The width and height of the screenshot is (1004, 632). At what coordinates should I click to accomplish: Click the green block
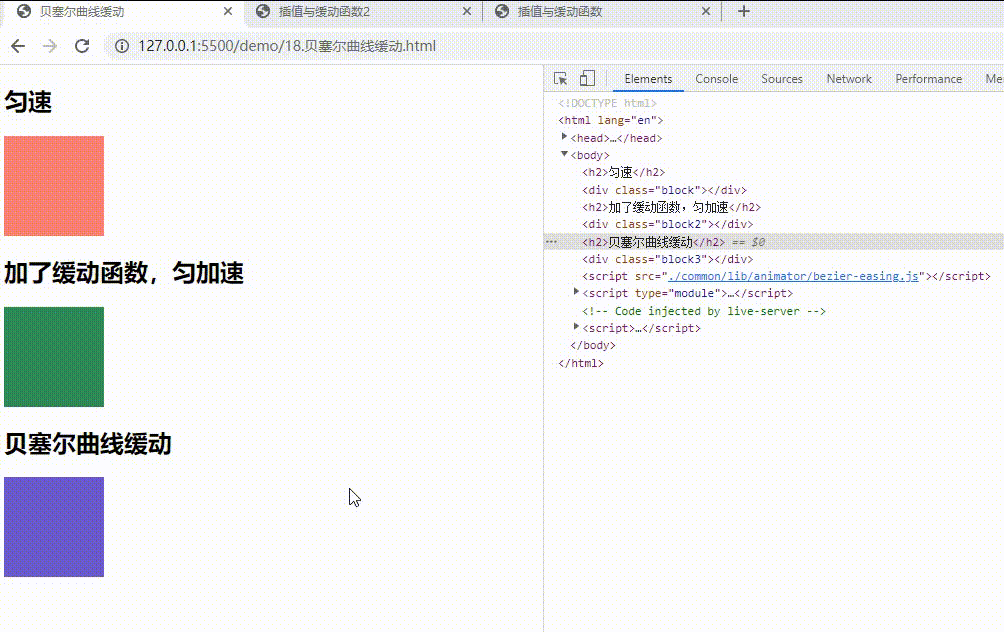point(54,357)
